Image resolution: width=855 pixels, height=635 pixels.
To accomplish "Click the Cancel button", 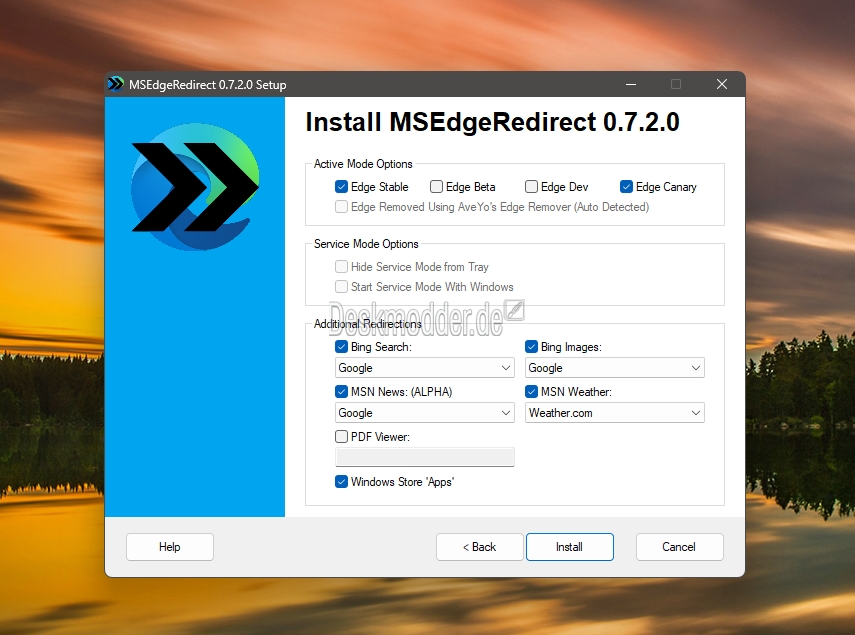I will [679, 547].
